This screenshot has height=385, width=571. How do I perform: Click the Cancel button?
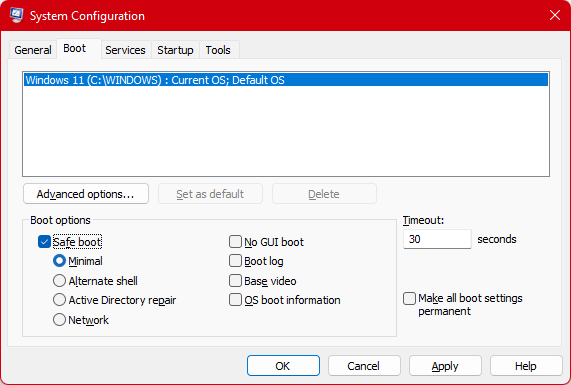(x=364, y=366)
